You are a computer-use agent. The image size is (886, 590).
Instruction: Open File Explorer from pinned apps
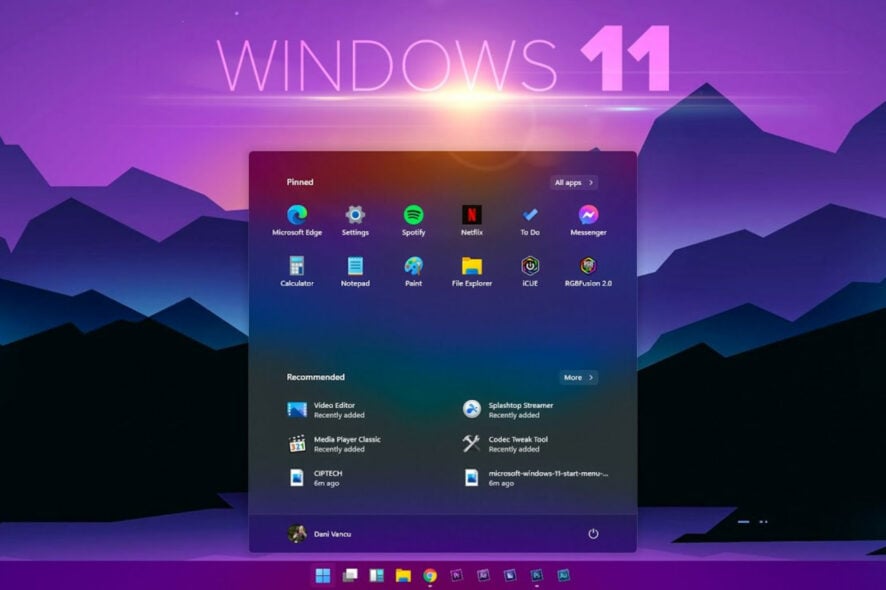(x=471, y=265)
